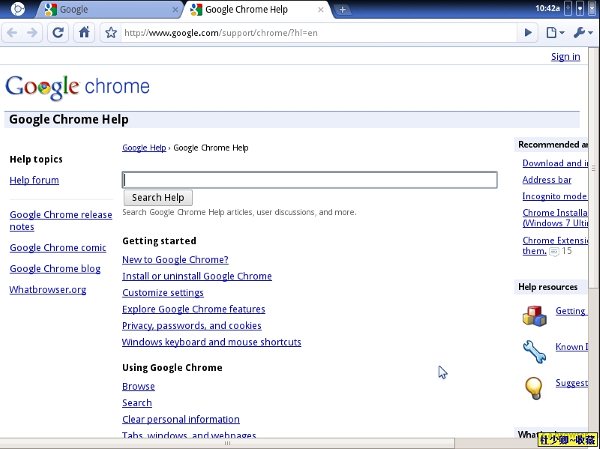The image size is (600, 449).
Task: Click the Sign in link
Action: tap(566, 57)
